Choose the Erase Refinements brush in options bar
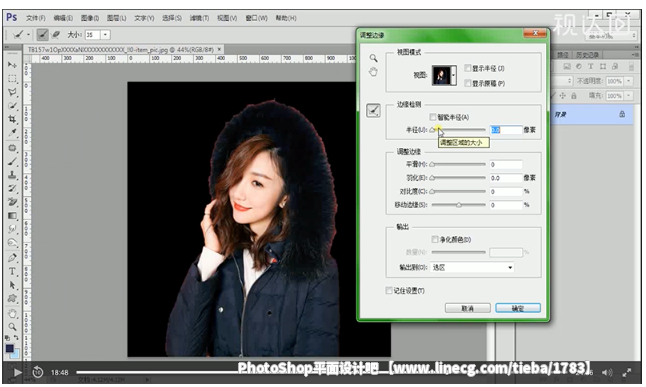The image size is (646, 387). tap(56, 35)
